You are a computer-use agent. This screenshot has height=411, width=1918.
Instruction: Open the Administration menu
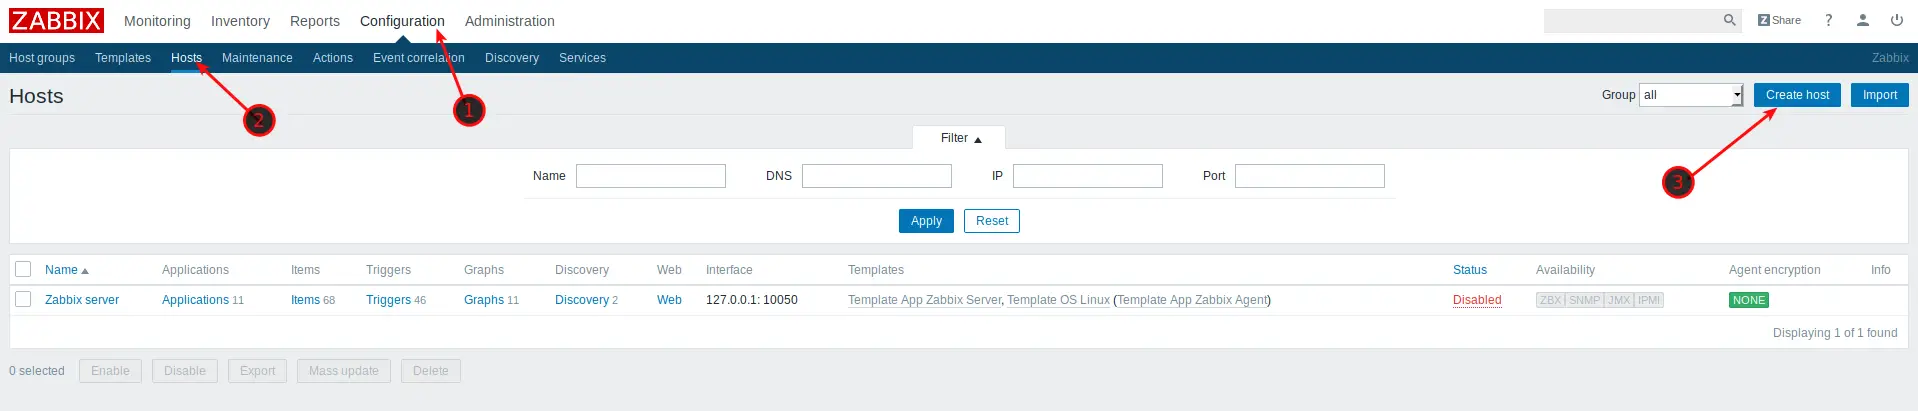tap(510, 21)
